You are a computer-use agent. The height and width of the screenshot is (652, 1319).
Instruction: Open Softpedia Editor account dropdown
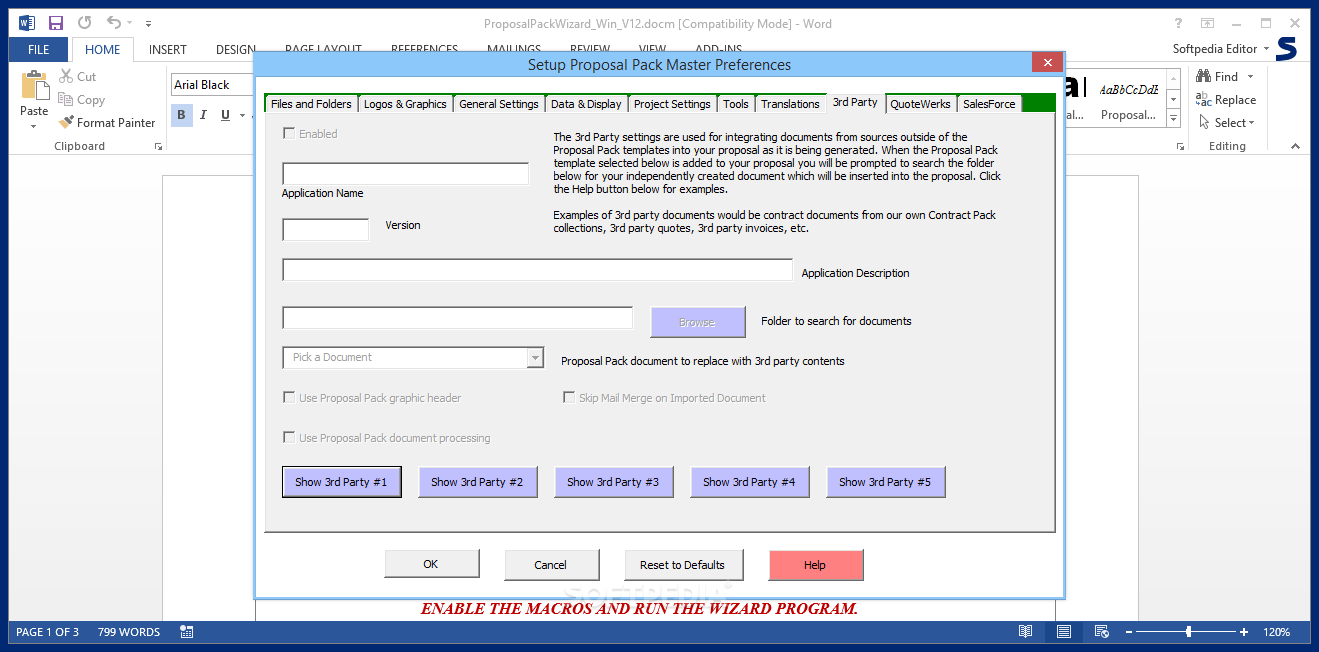point(1266,48)
